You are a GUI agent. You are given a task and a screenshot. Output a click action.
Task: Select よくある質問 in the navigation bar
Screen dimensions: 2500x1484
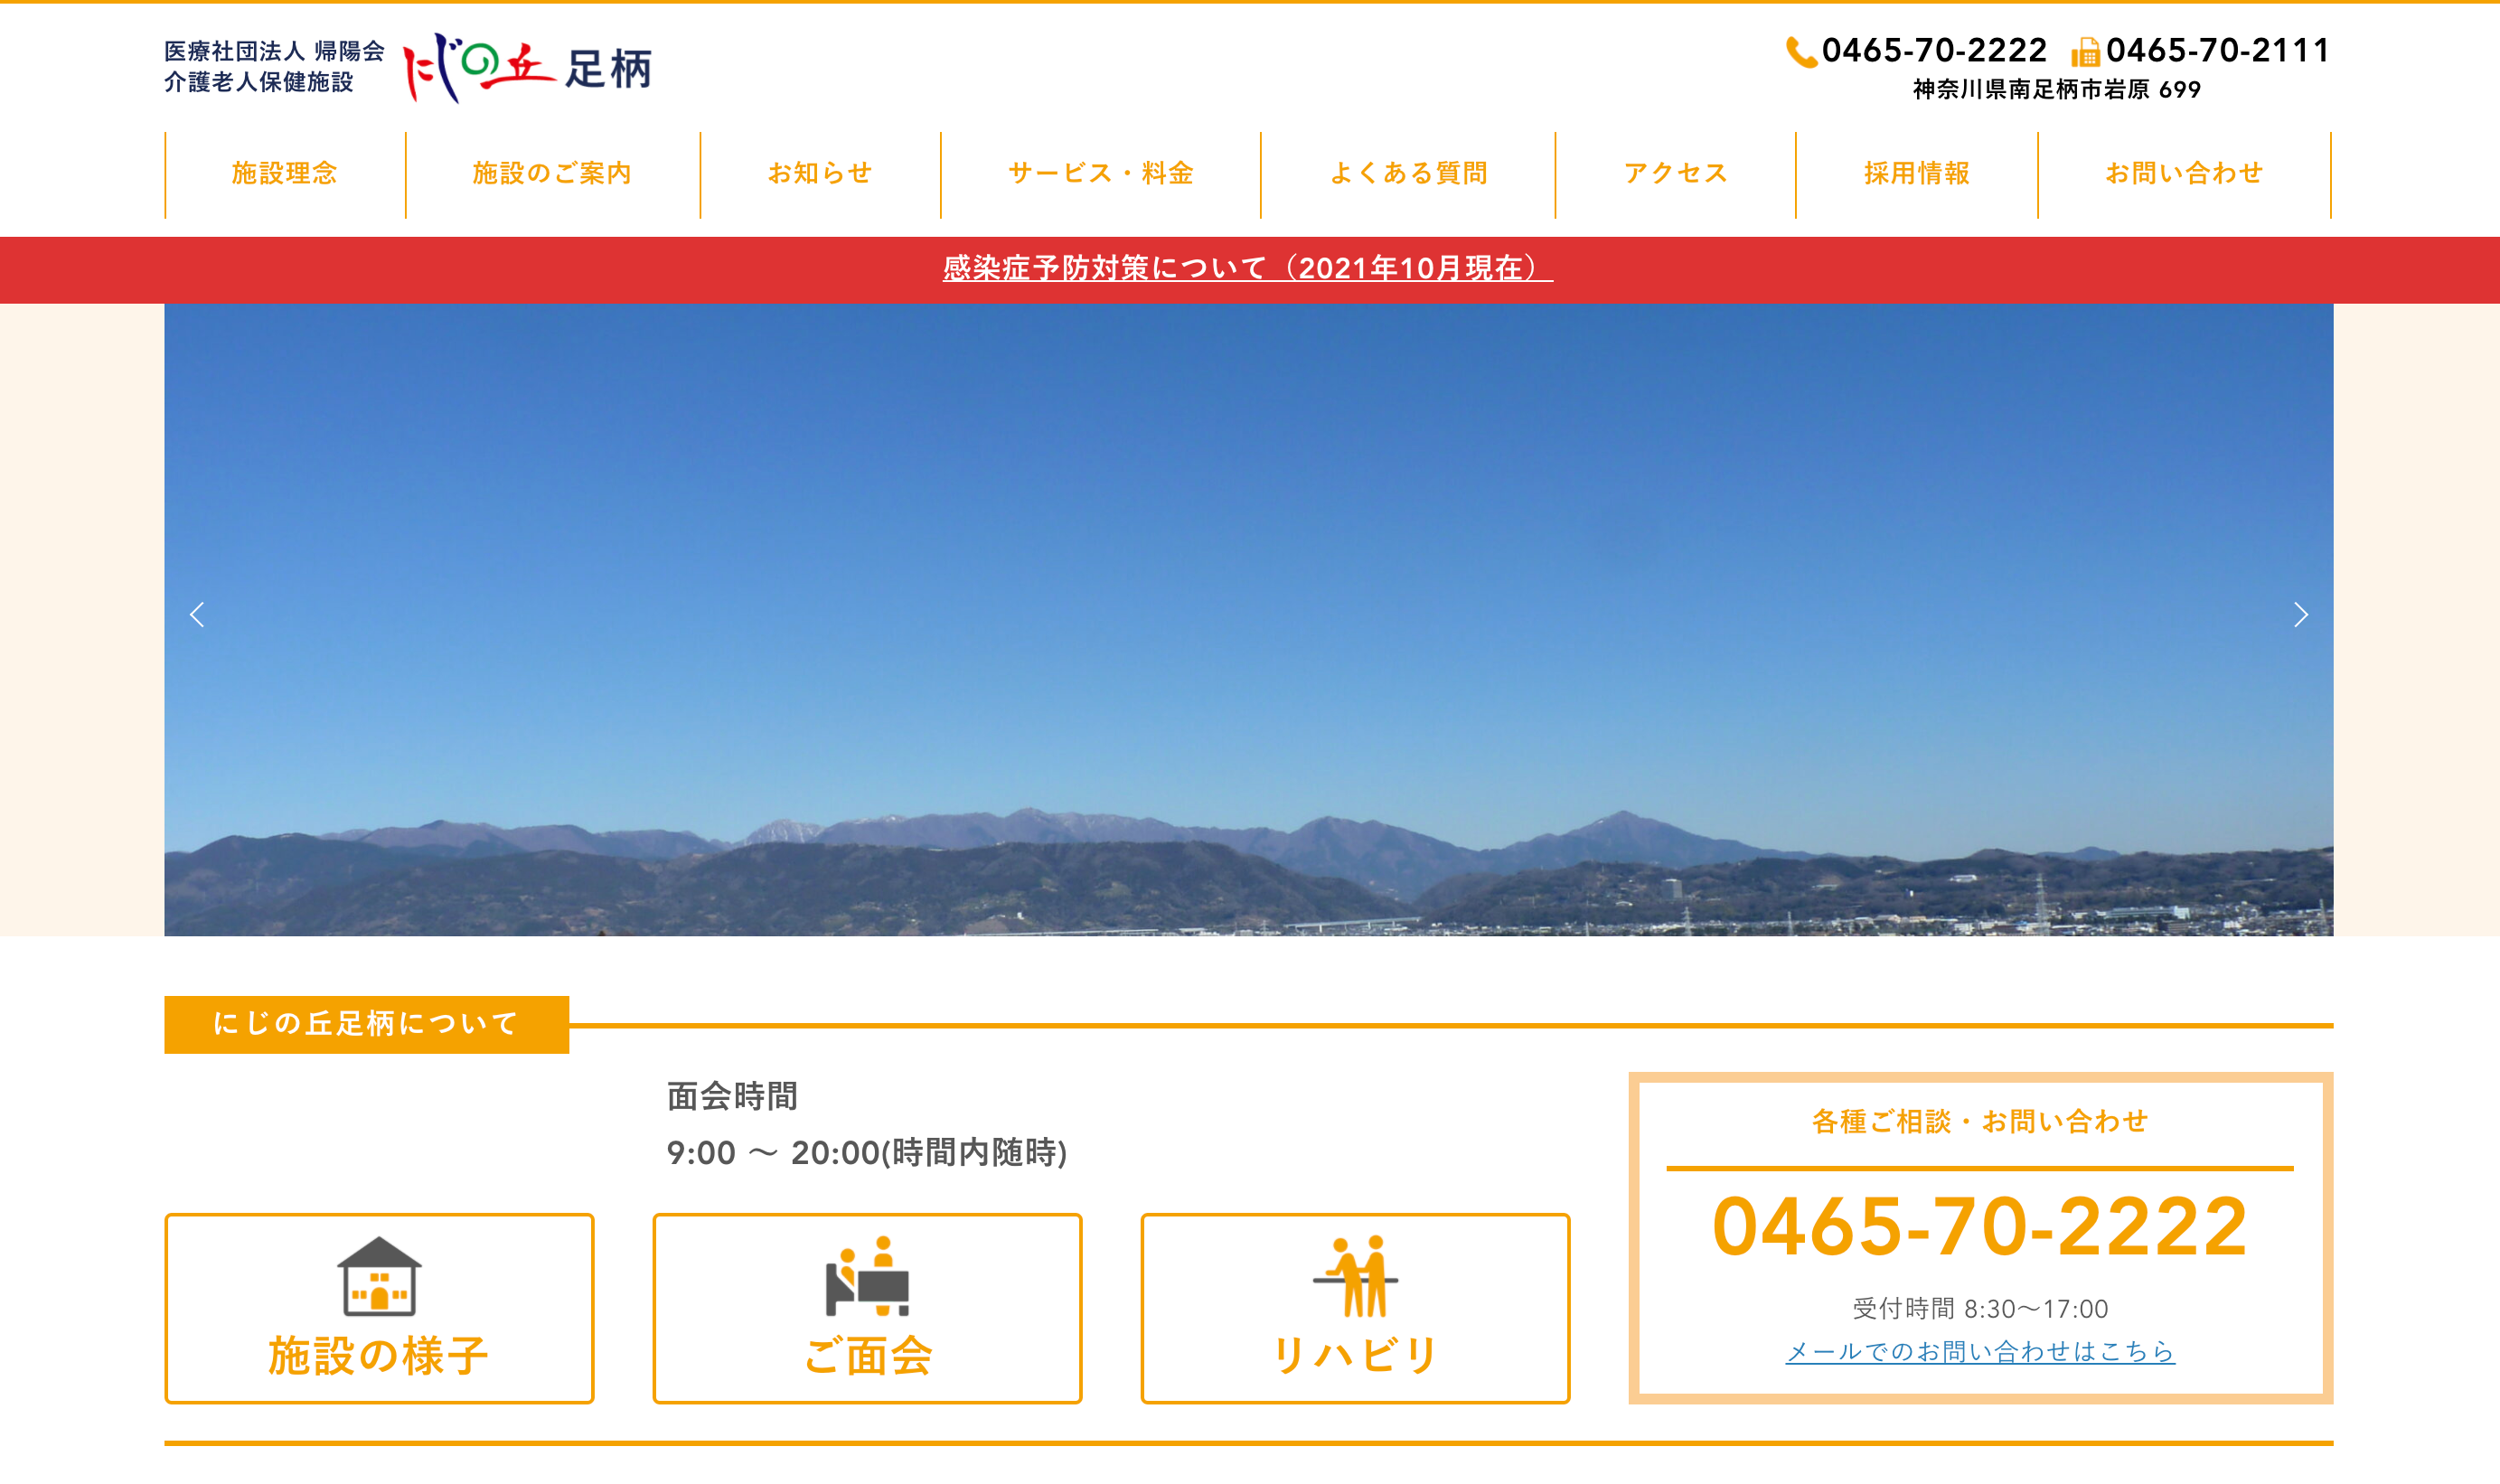point(1410,172)
